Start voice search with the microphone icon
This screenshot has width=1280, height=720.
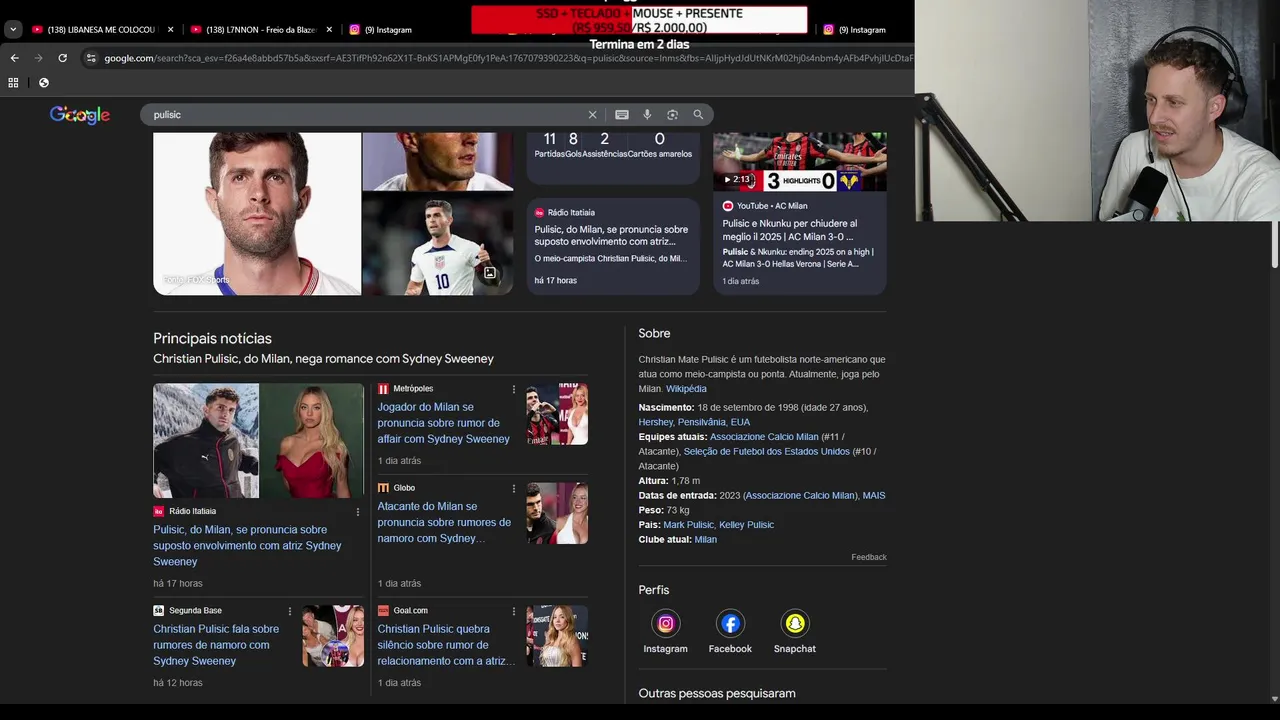click(x=647, y=115)
